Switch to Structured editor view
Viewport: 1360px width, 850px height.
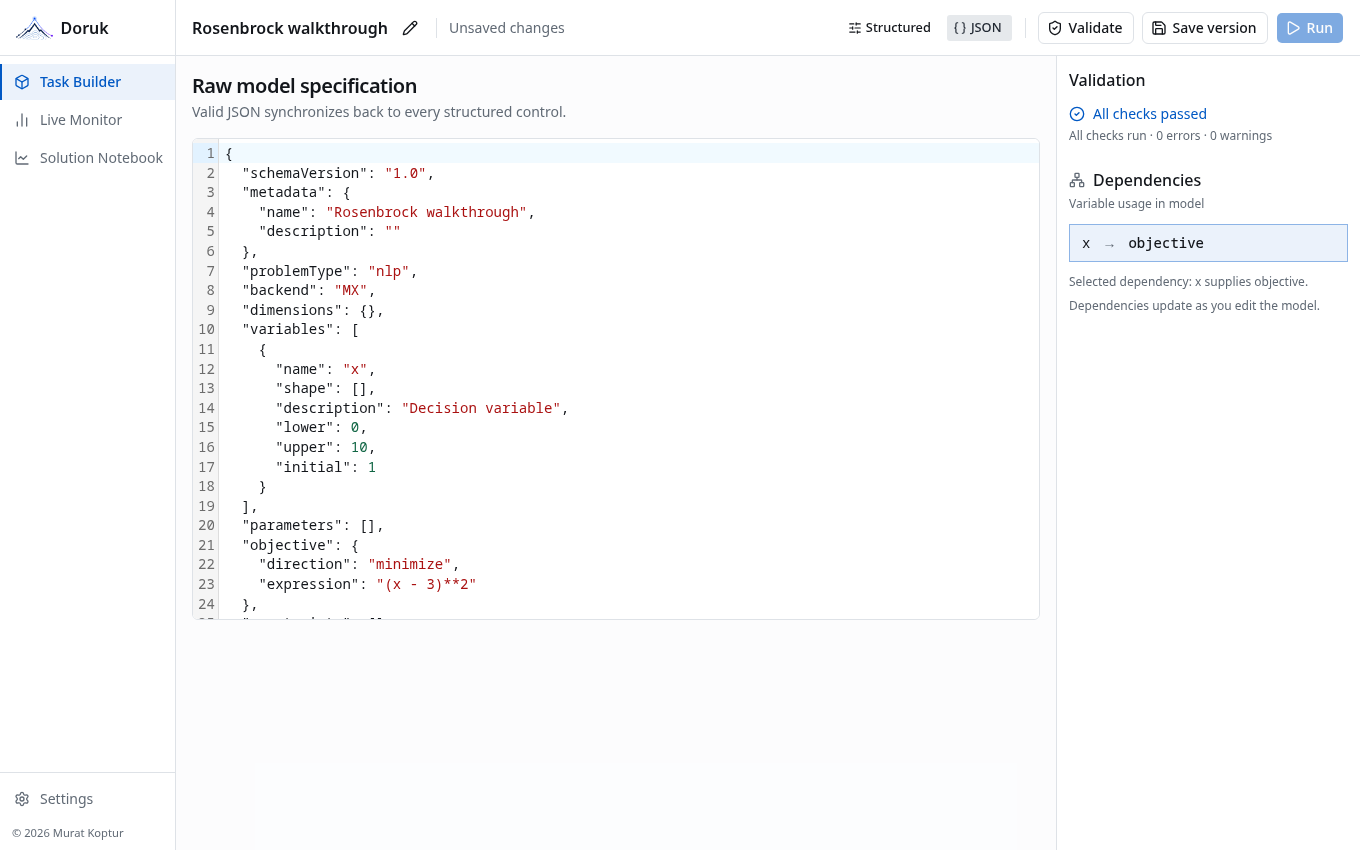click(x=889, y=28)
